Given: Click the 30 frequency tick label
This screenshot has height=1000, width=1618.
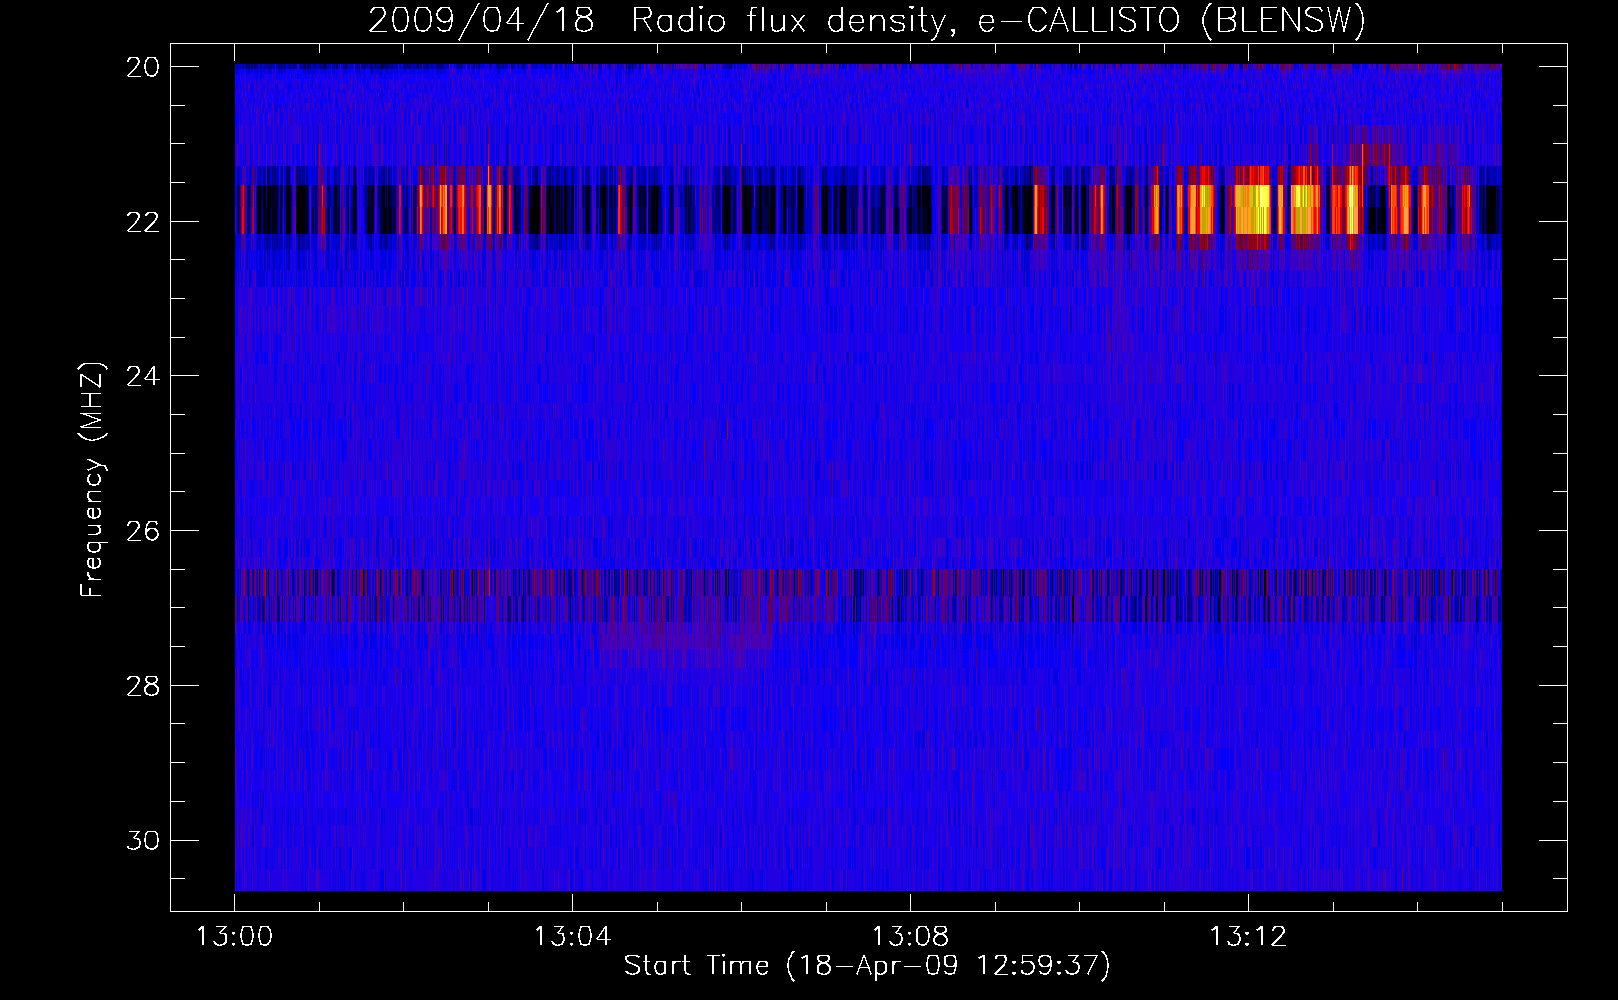Looking at the screenshot, I should tap(143, 841).
